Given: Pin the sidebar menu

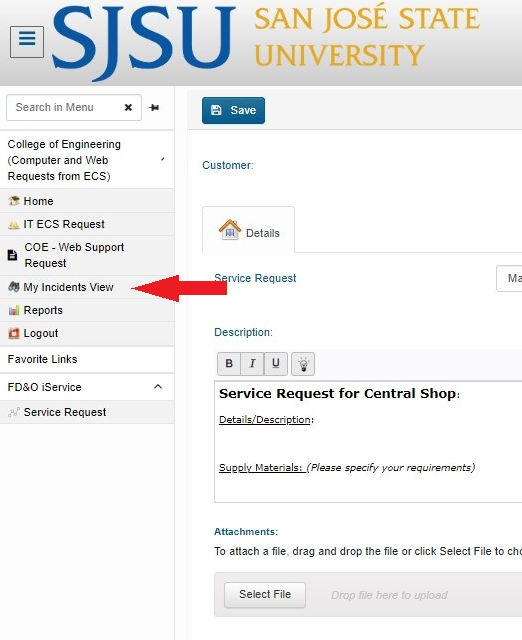Looking at the screenshot, I should (154, 108).
